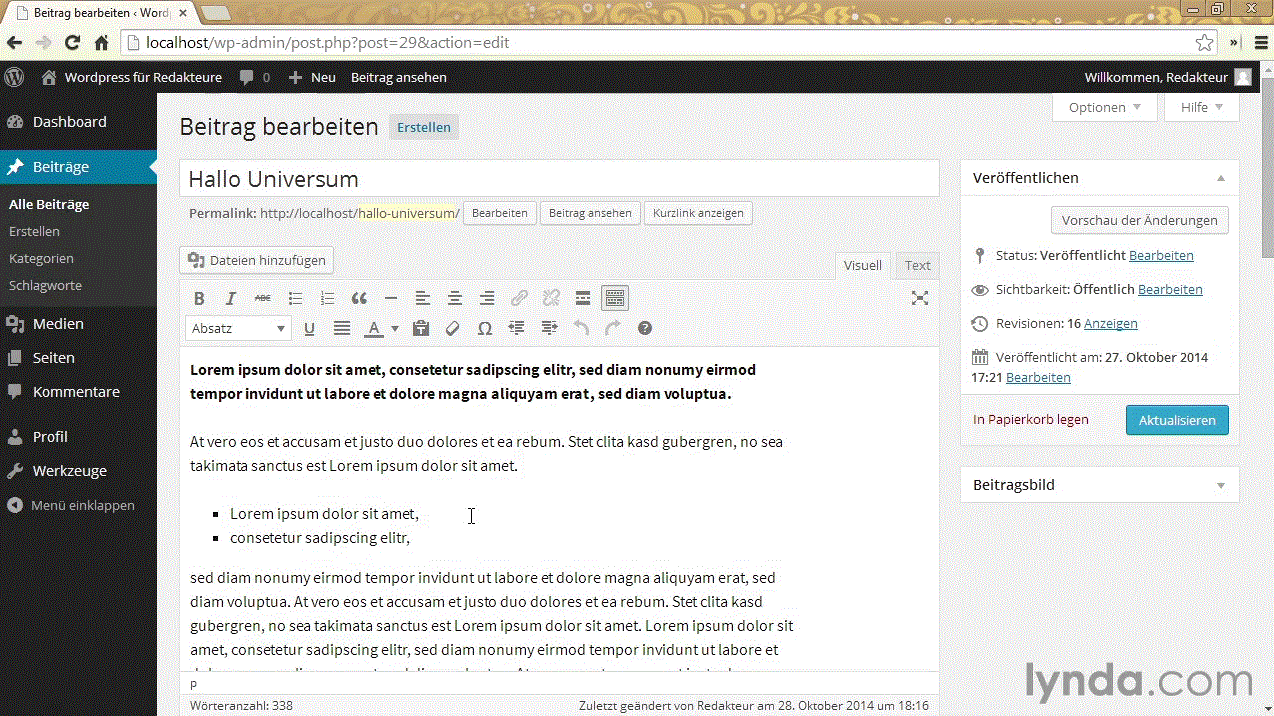This screenshot has width=1274, height=716.
Task: Insert a blockquote
Action: 359,298
